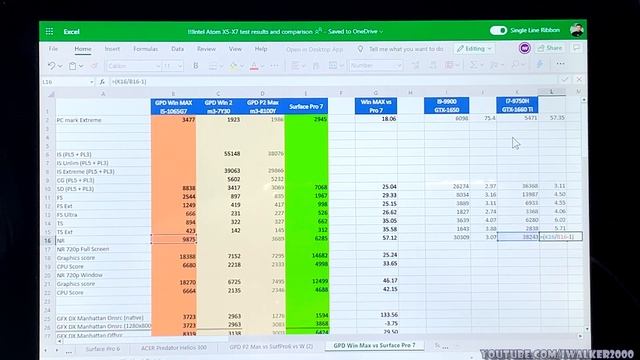Switch to the Formulas ribbon tab
Screen dimensions: 640x360
tap(145, 49)
